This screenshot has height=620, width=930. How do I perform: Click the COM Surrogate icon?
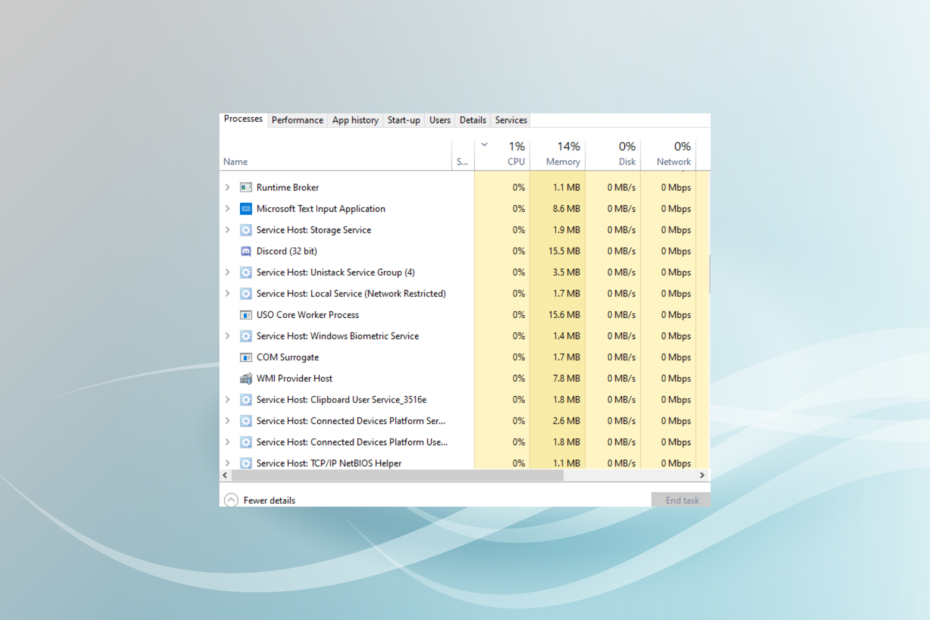246,358
